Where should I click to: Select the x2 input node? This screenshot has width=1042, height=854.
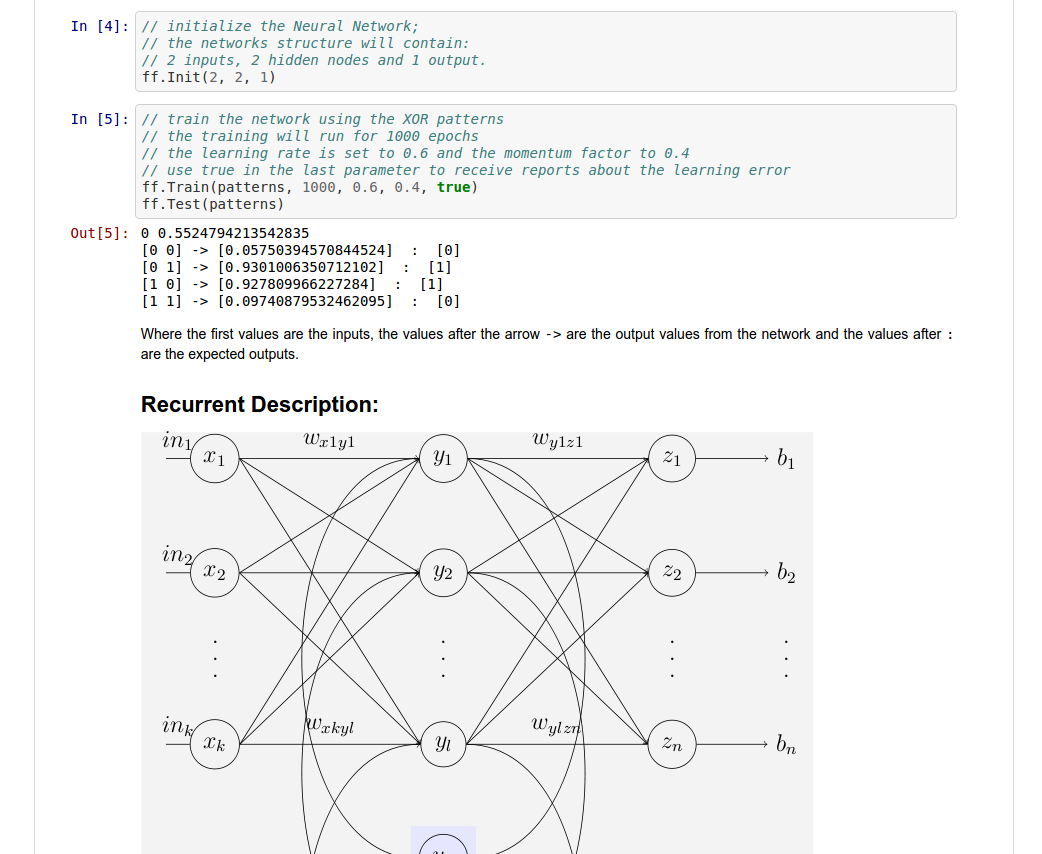point(214,573)
